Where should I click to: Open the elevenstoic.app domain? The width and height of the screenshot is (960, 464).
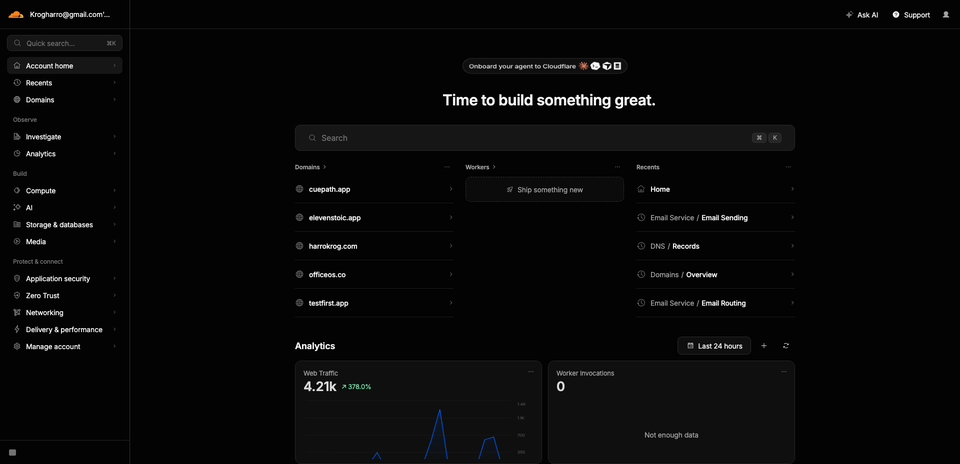pyautogui.click(x=374, y=217)
